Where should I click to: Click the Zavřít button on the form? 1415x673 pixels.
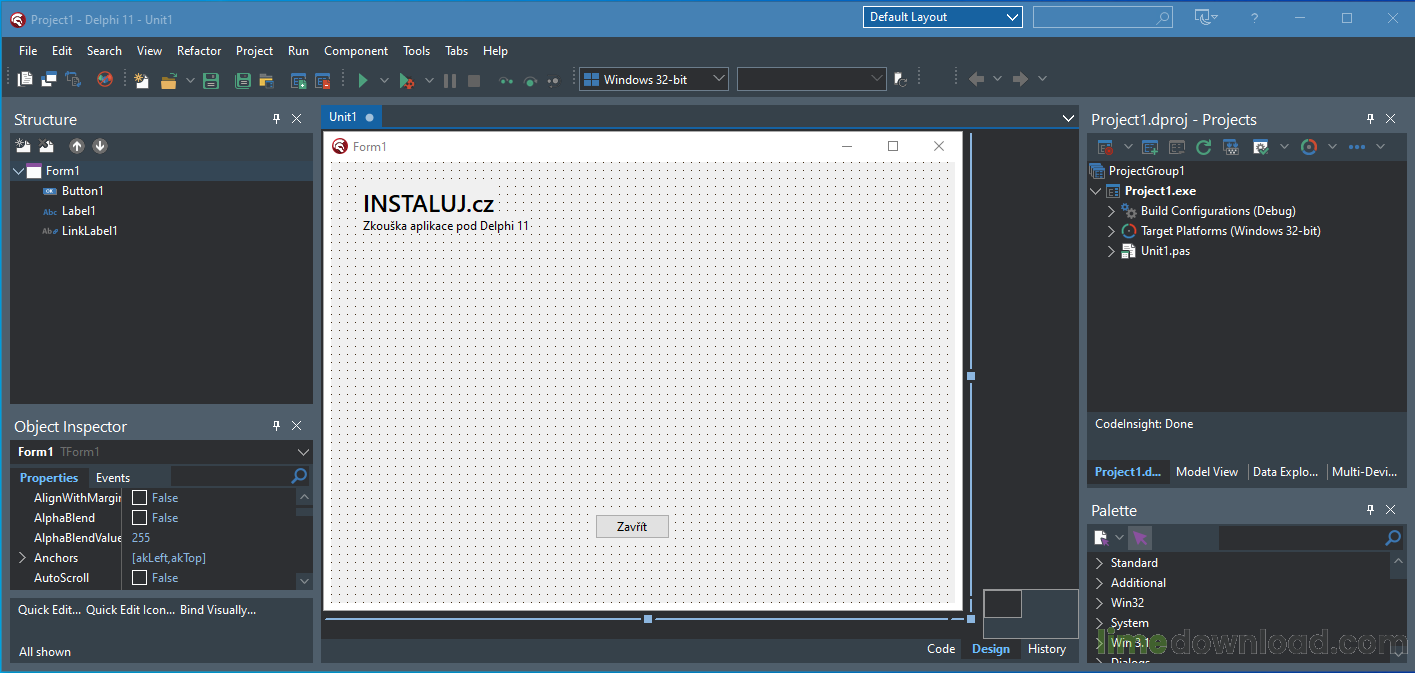pyautogui.click(x=632, y=526)
